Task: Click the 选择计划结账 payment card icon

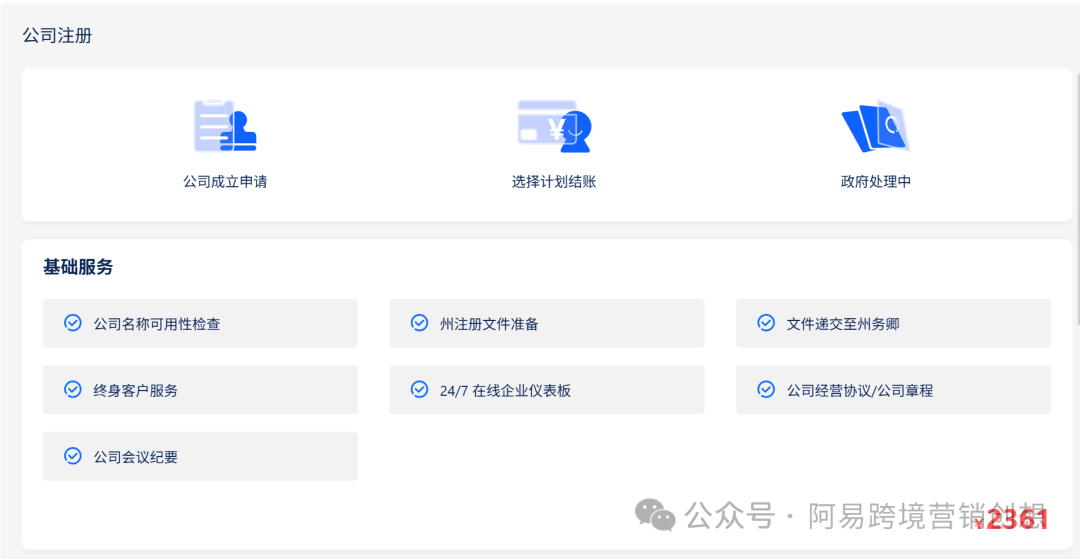Action: pyautogui.click(x=555, y=126)
